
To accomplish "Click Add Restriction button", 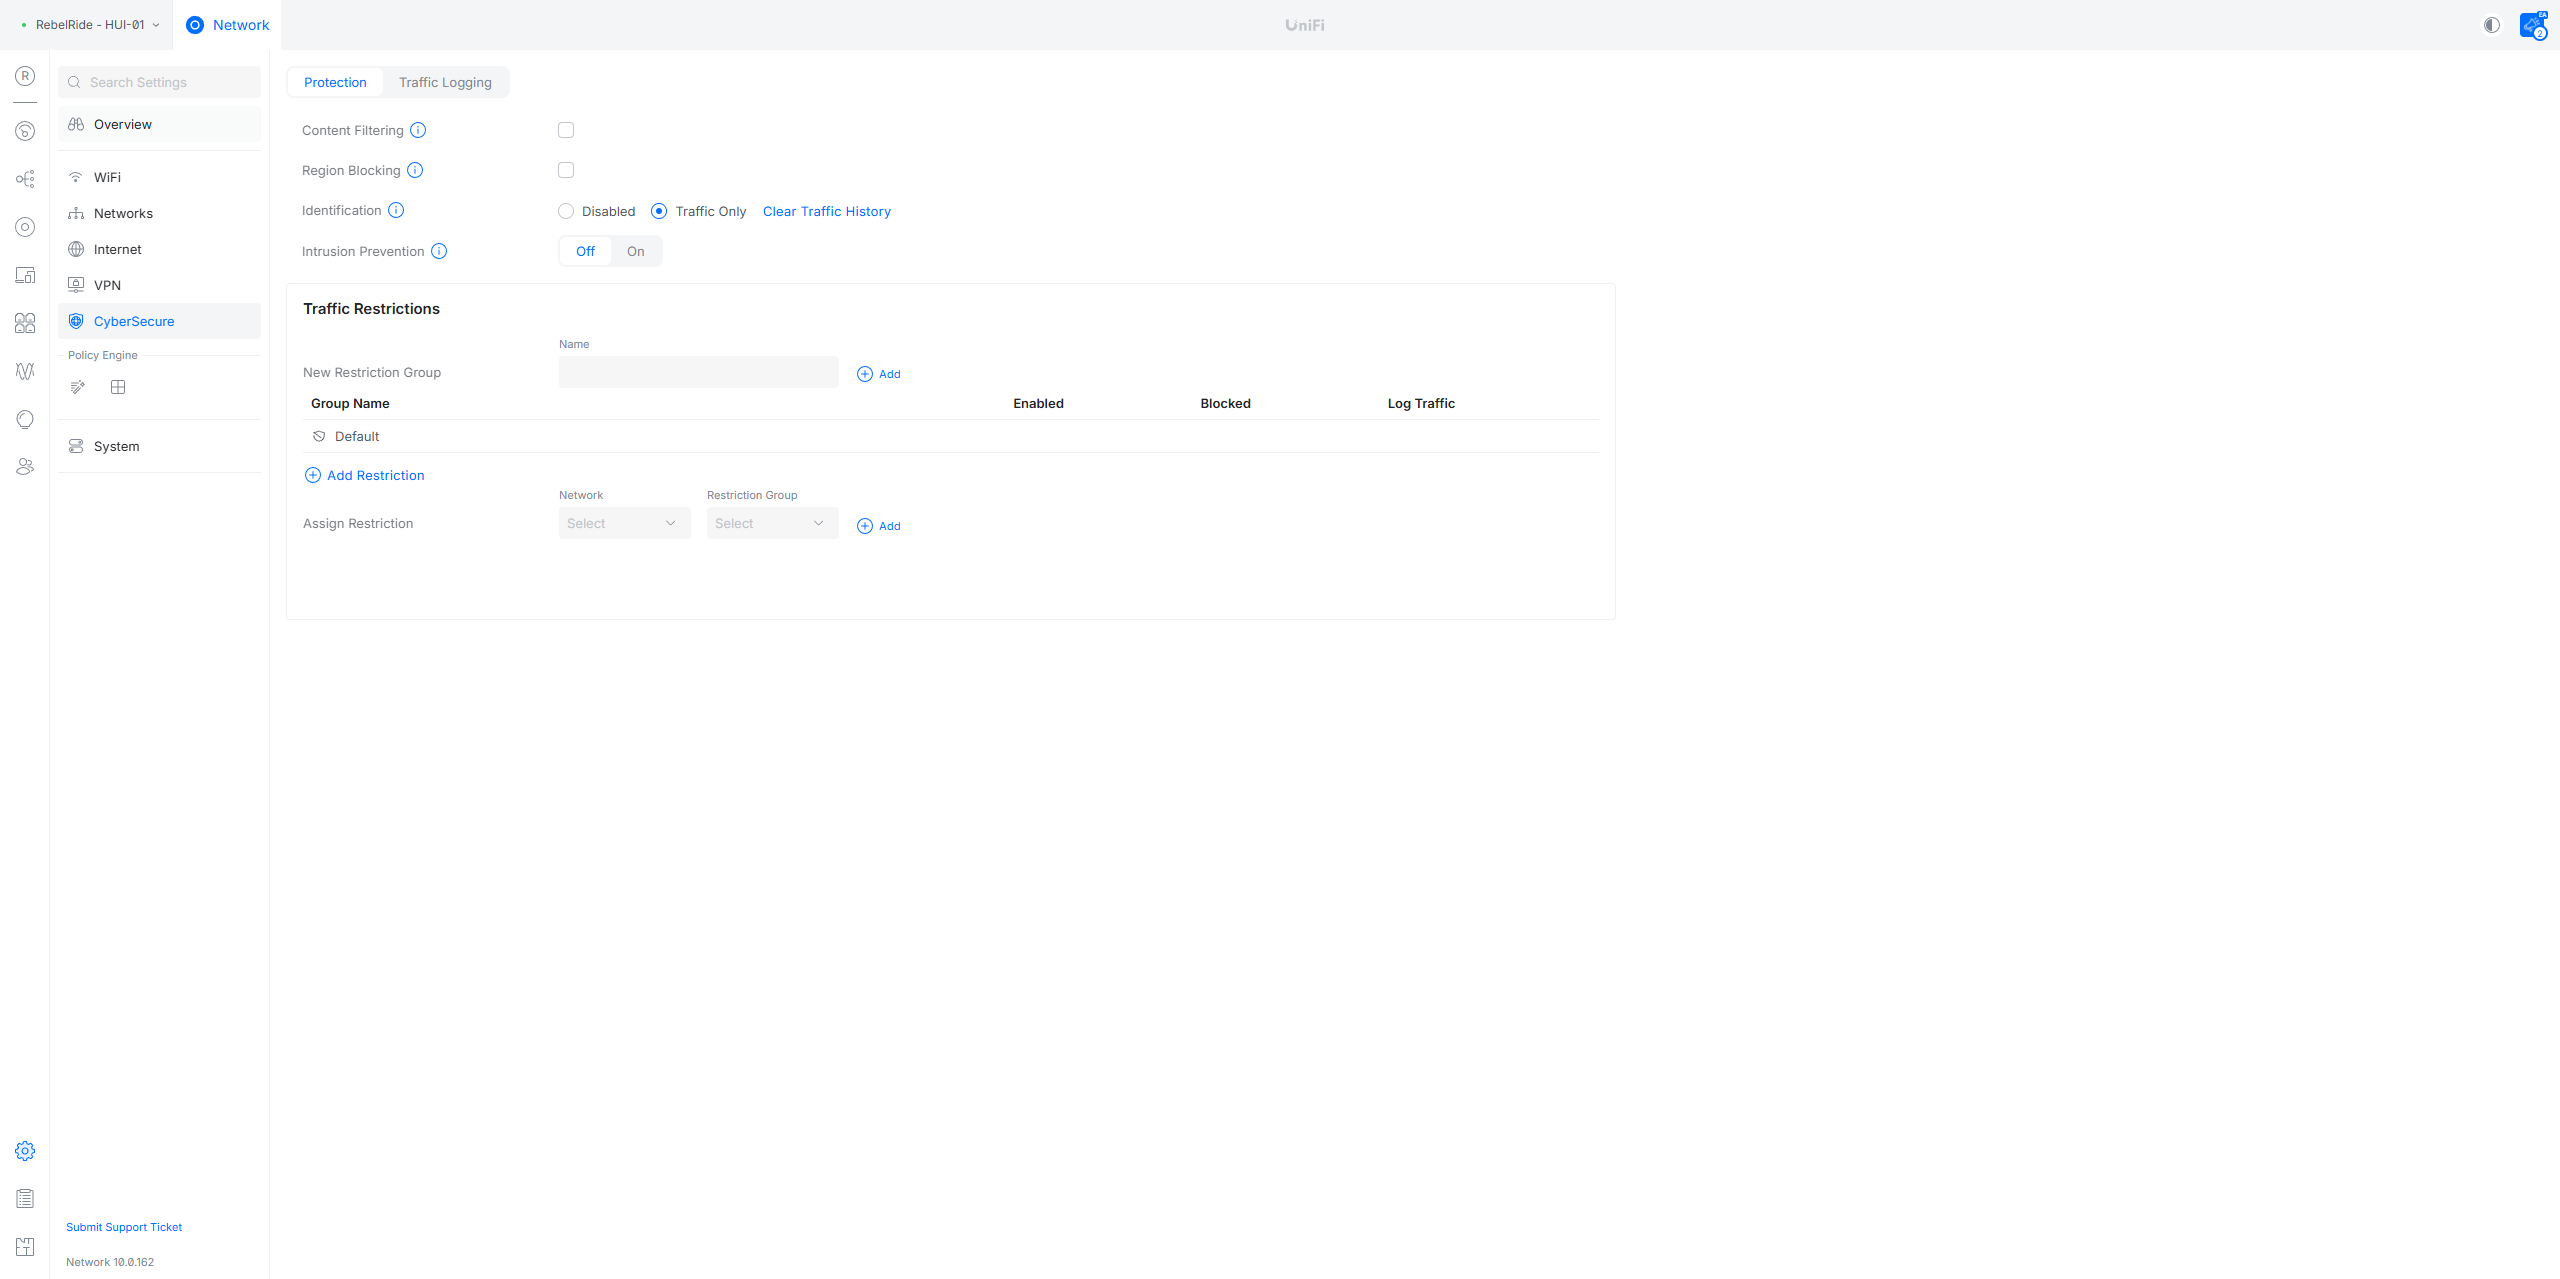I will point(365,475).
